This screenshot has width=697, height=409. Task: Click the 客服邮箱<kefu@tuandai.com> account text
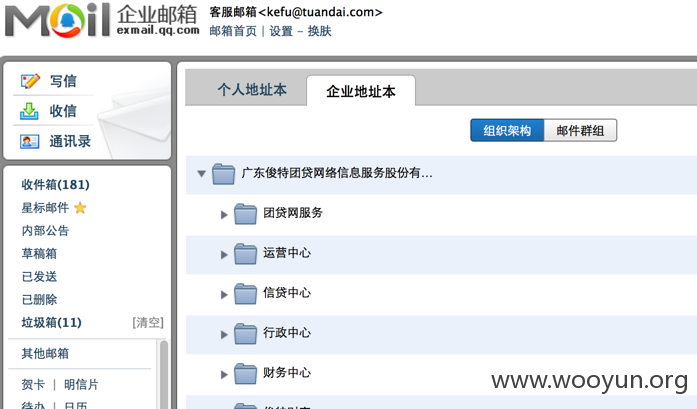tap(296, 12)
